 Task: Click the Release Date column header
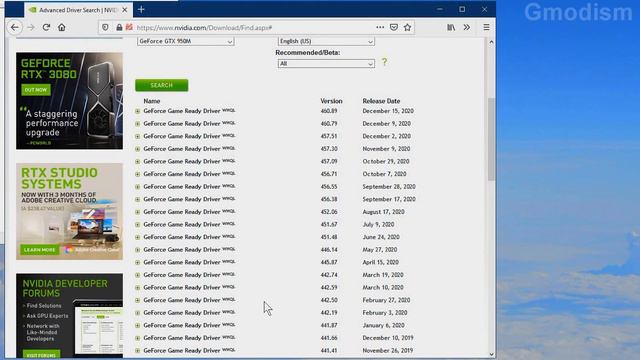(381, 101)
